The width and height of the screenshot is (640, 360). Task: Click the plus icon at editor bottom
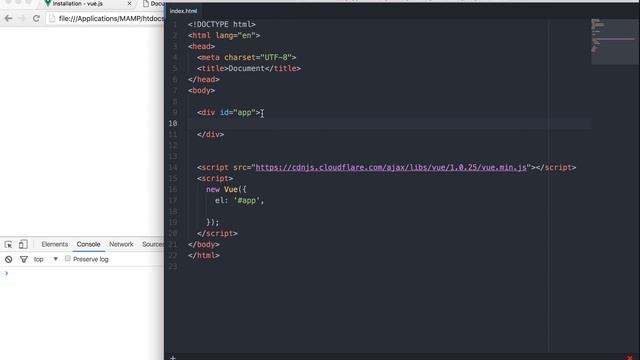[173, 358]
